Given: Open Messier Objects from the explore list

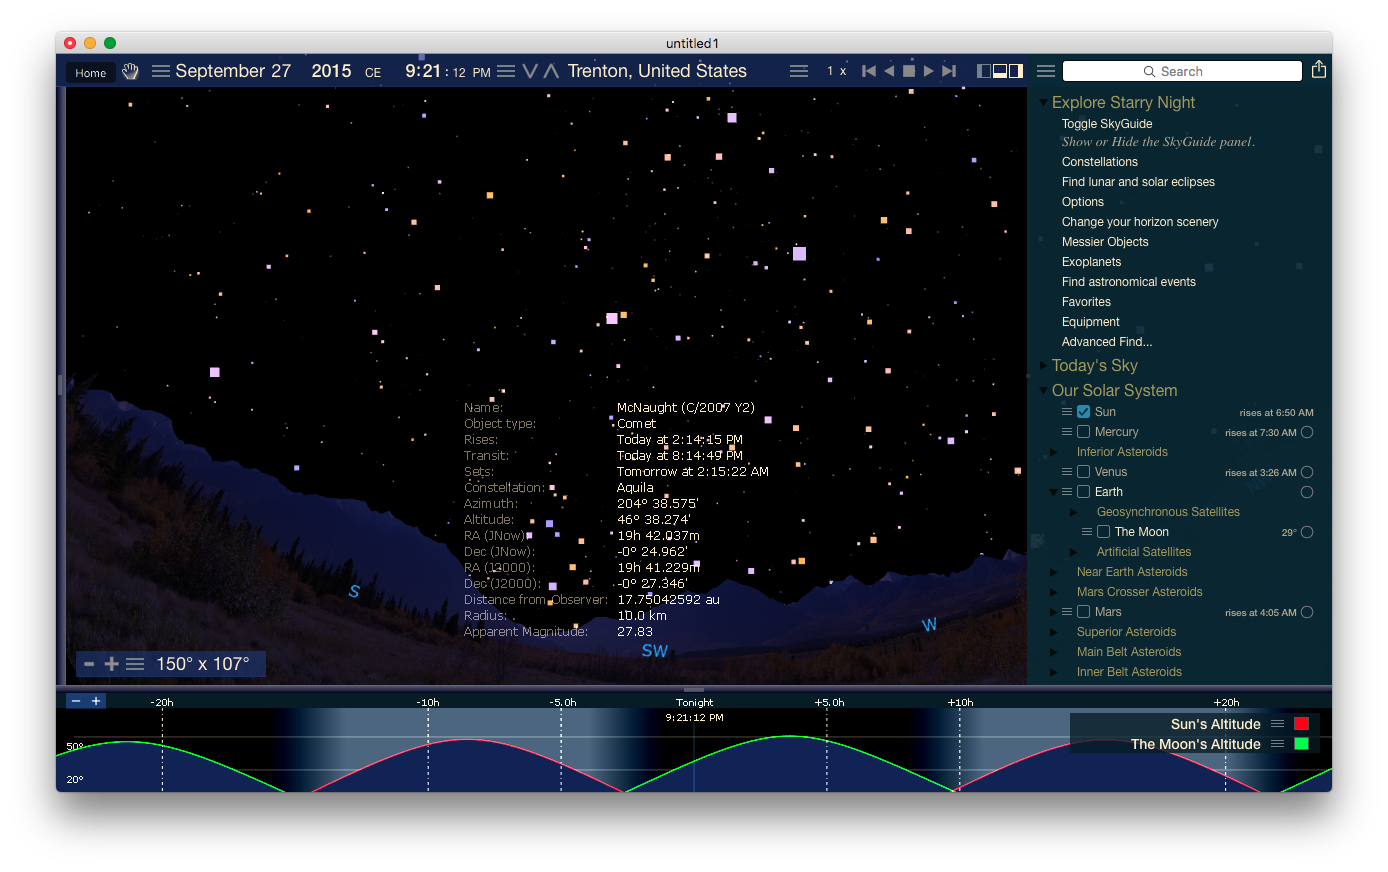Looking at the screenshot, I should (x=1104, y=242).
